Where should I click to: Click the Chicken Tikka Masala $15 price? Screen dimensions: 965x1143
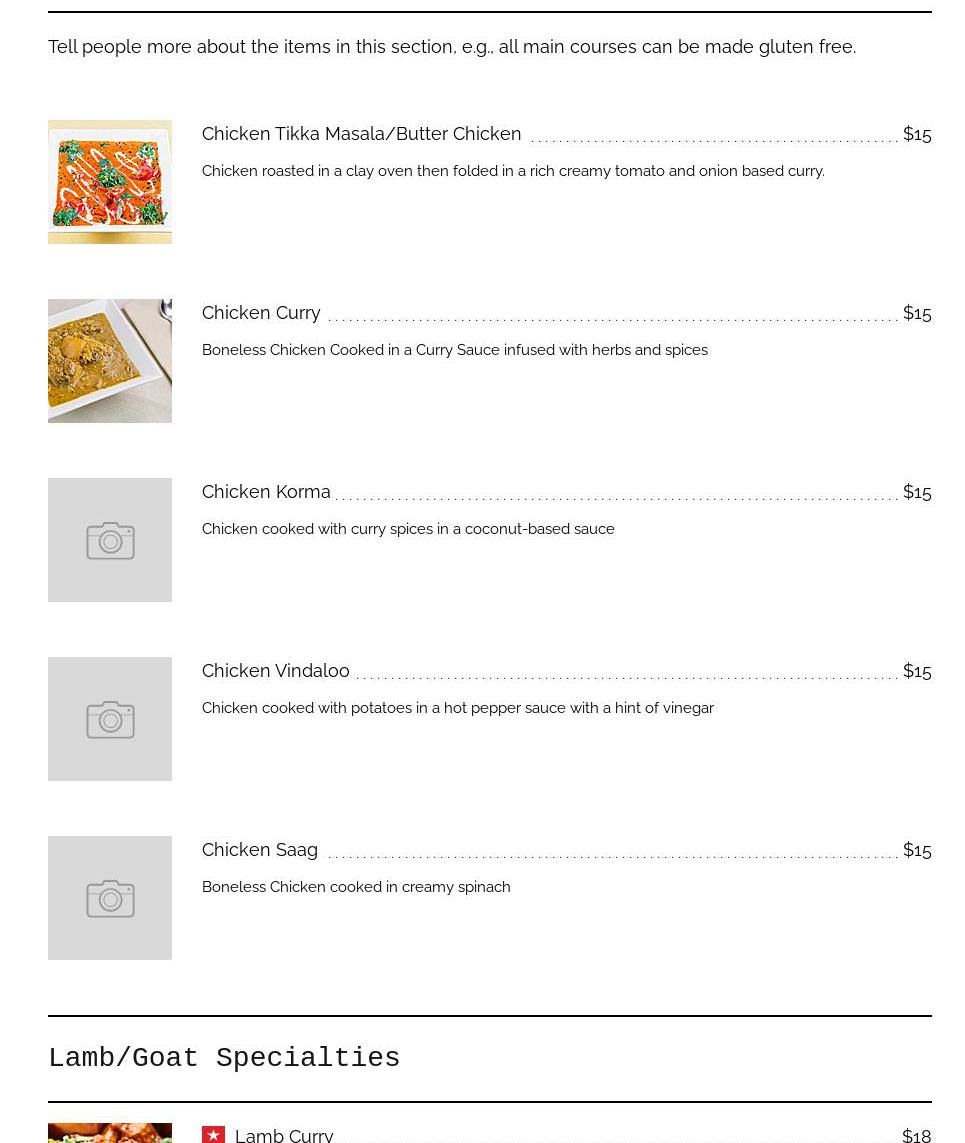tap(916, 134)
